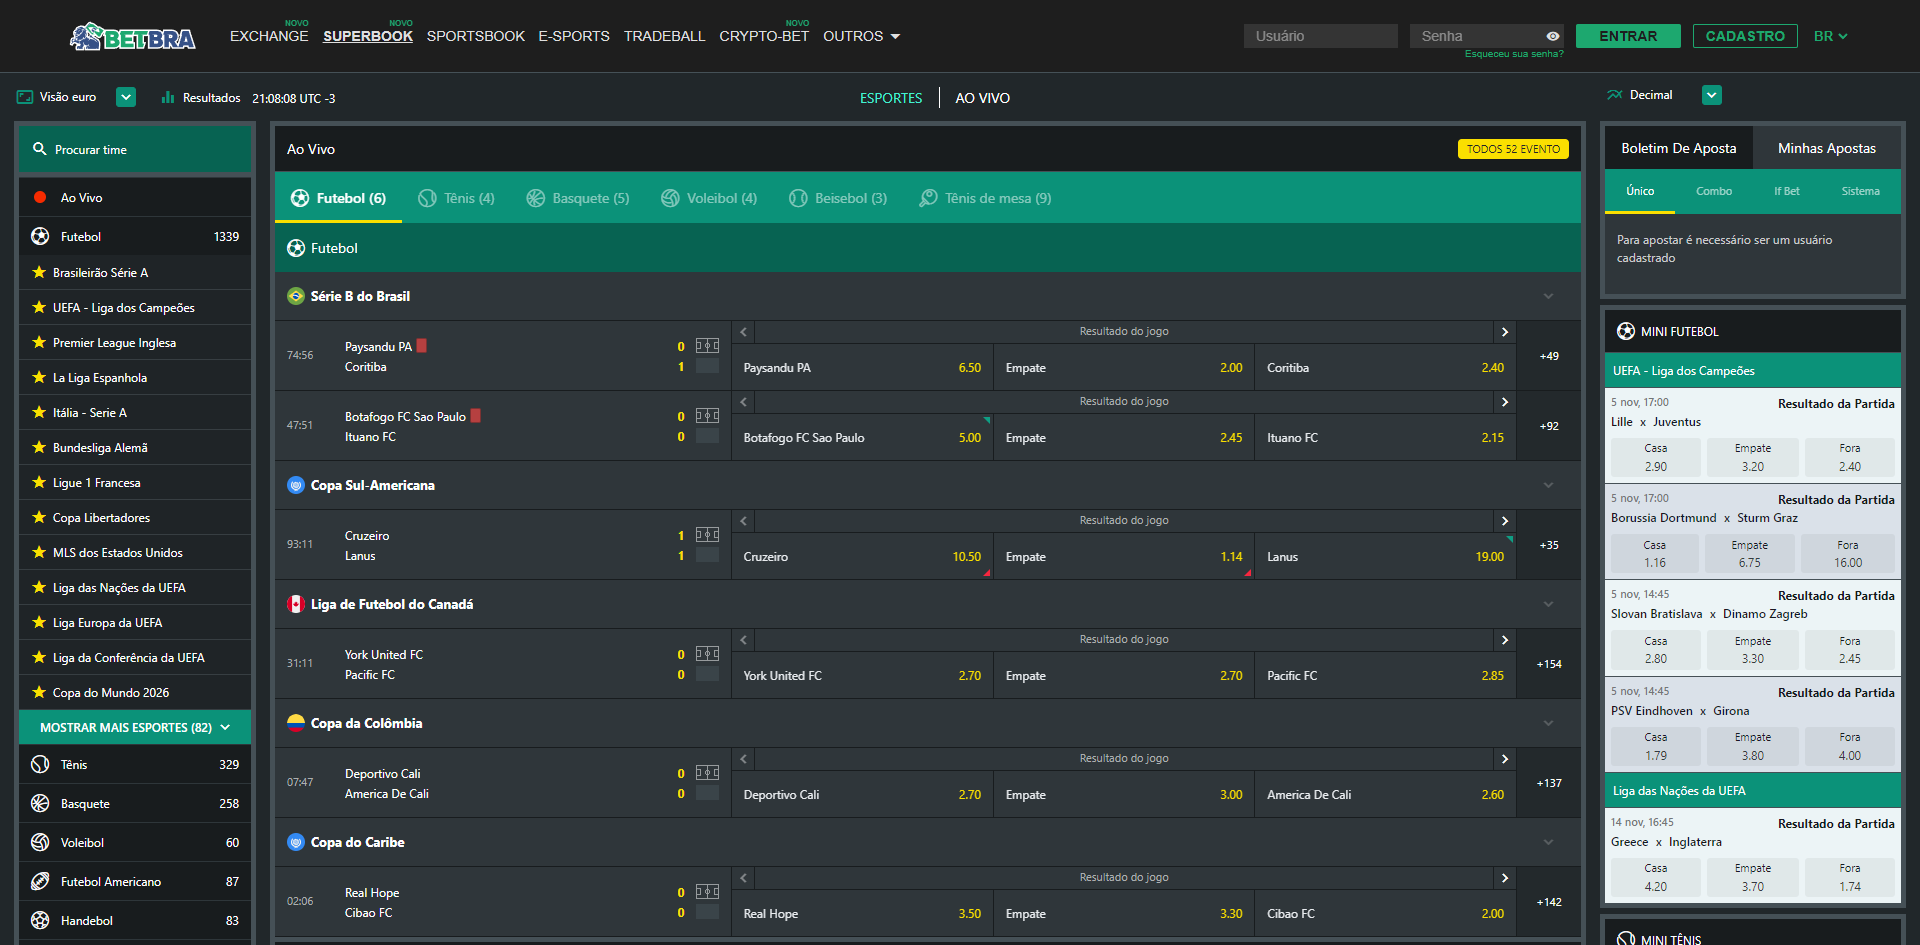The image size is (1920, 945).
Task: Click the Handebol icon in sidebar
Action: point(40,920)
